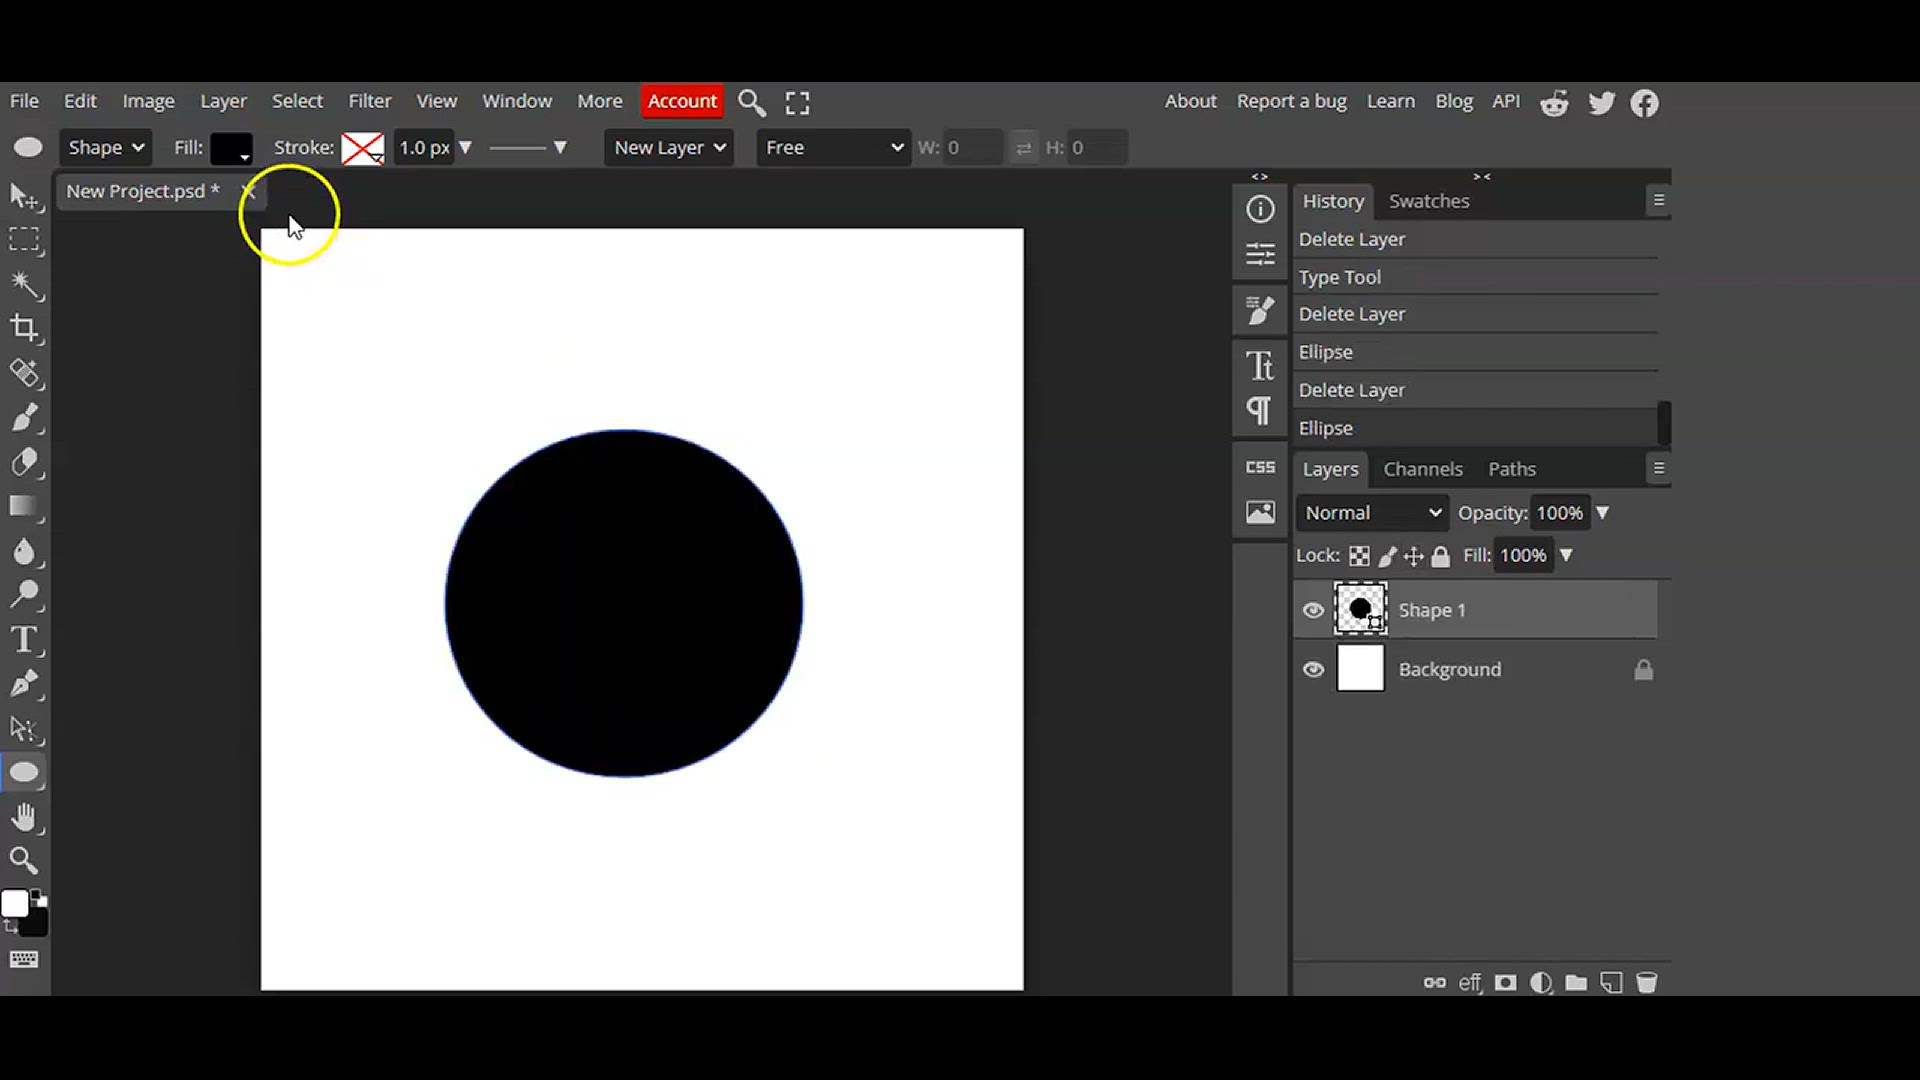This screenshot has width=1920, height=1080.
Task: Open the History panel menu
Action: point(1658,201)
